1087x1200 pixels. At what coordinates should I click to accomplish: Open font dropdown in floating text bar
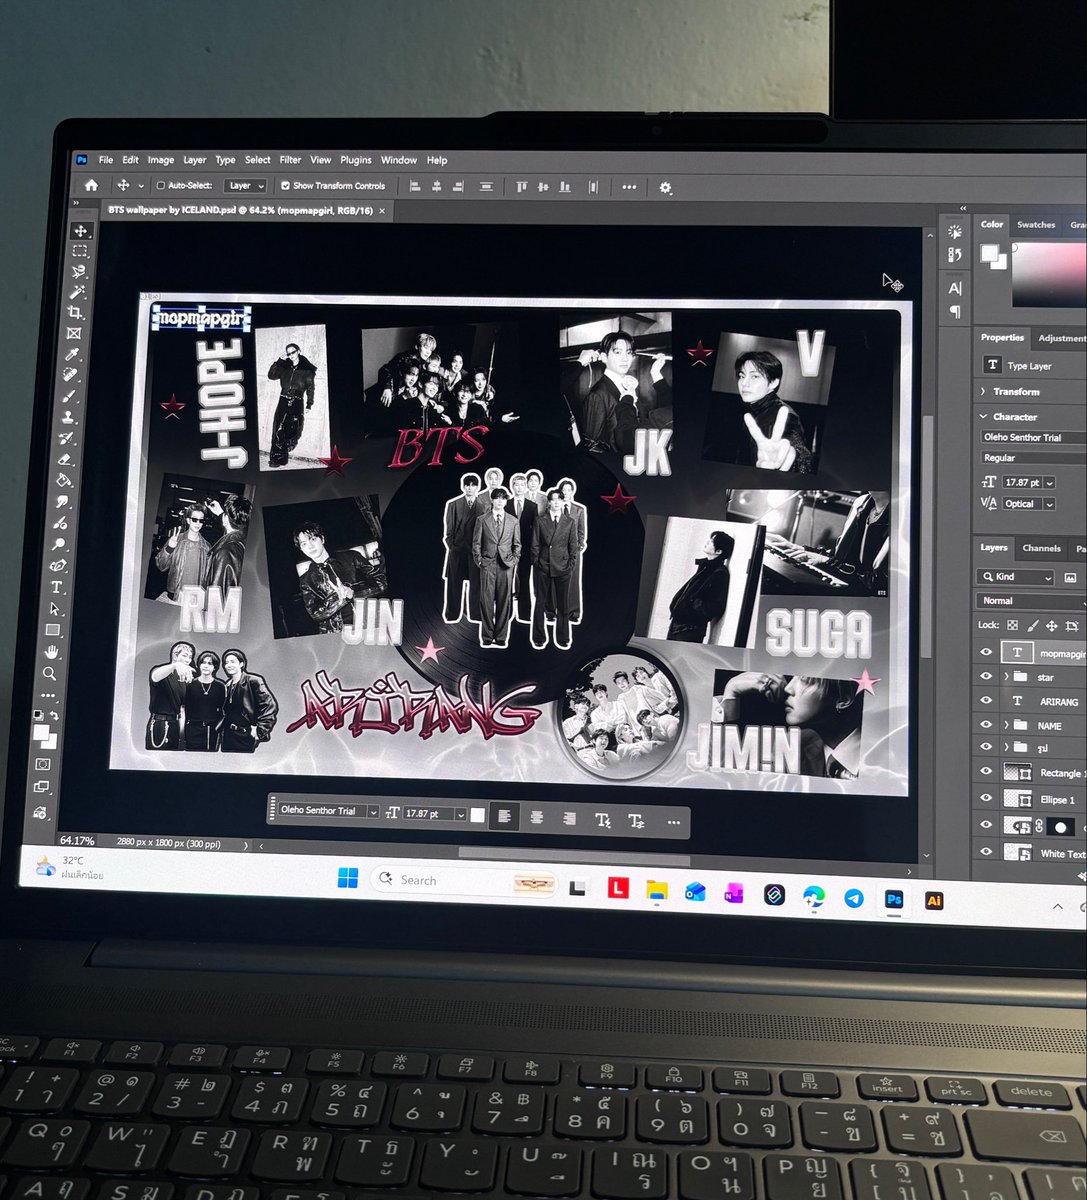pyautogui.click(x=373, y=812)
